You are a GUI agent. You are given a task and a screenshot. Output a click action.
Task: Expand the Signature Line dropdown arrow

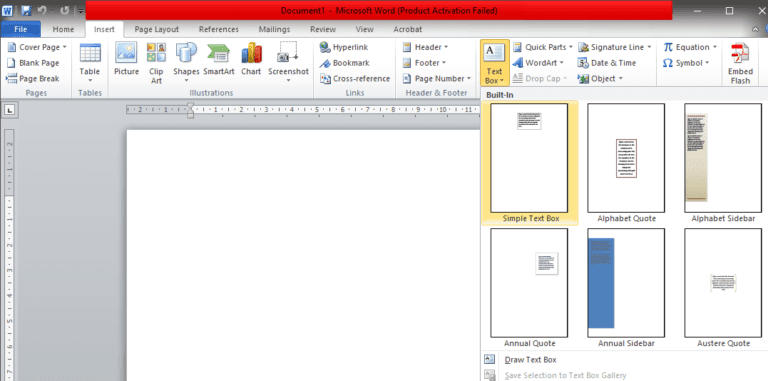(x=649, y=48)
